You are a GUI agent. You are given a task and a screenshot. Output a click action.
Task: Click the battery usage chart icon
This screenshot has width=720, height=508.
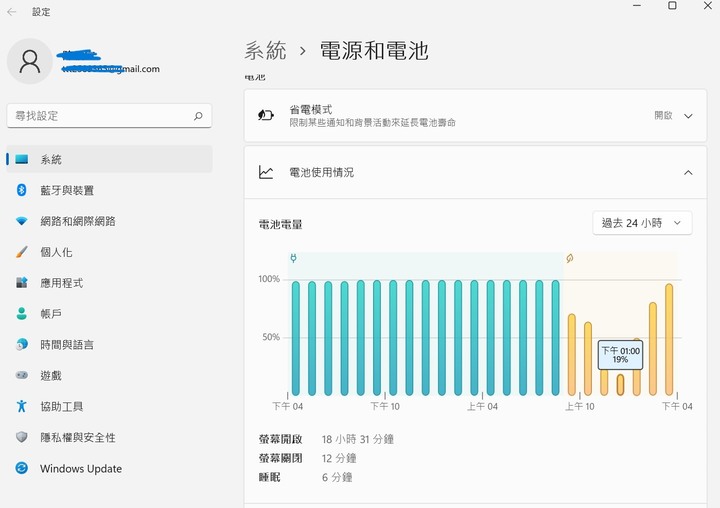click(x=266, y=172)
